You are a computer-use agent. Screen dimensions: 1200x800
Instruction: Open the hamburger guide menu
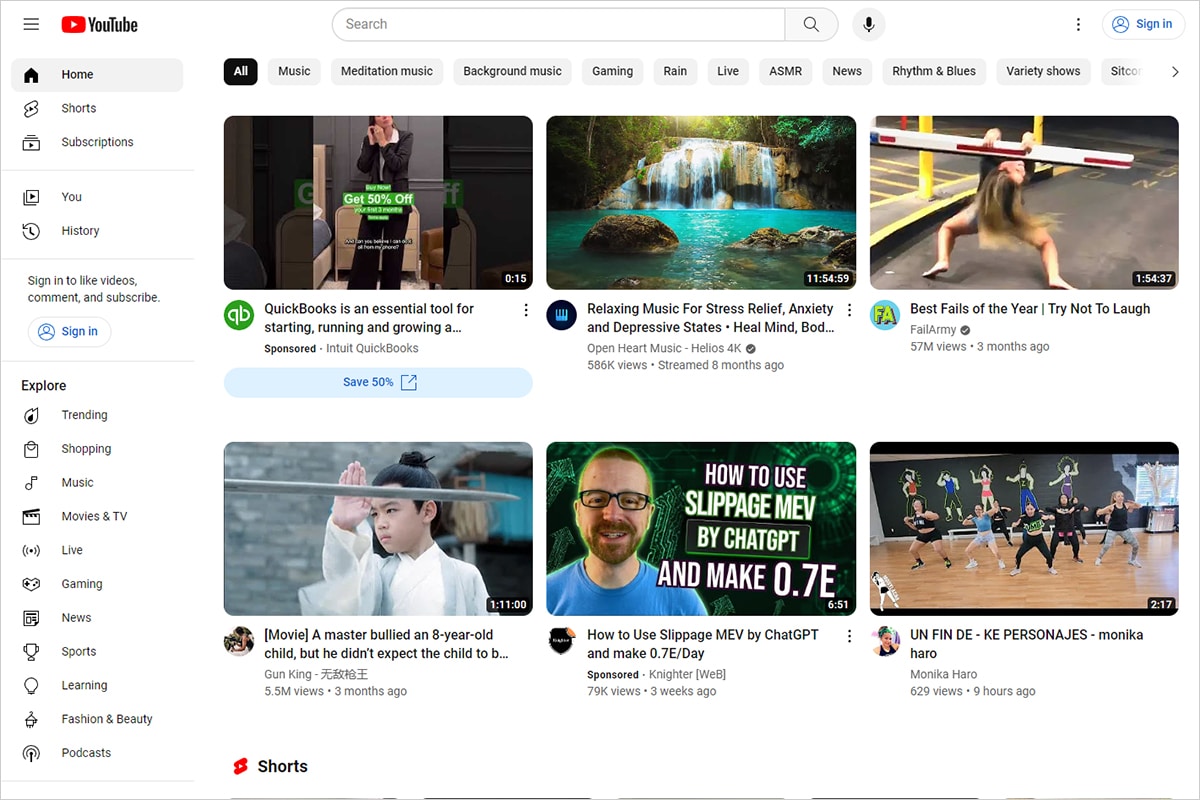pos(31,24)
